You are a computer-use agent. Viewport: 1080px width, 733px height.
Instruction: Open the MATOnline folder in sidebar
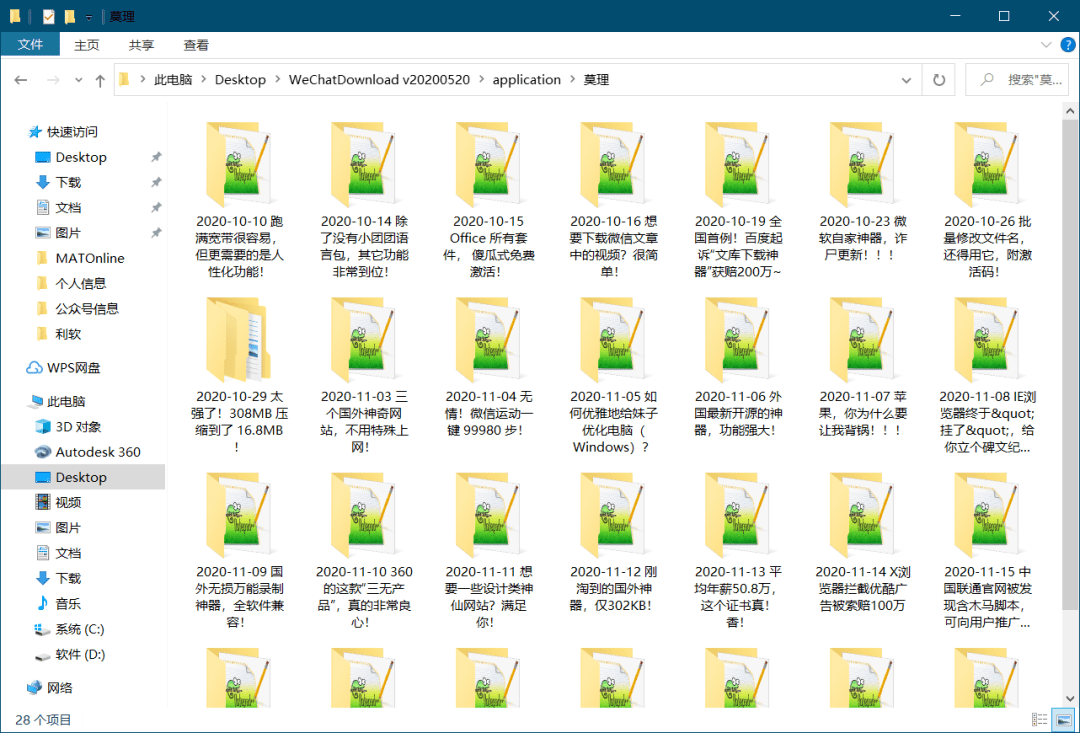click(90, 258)
